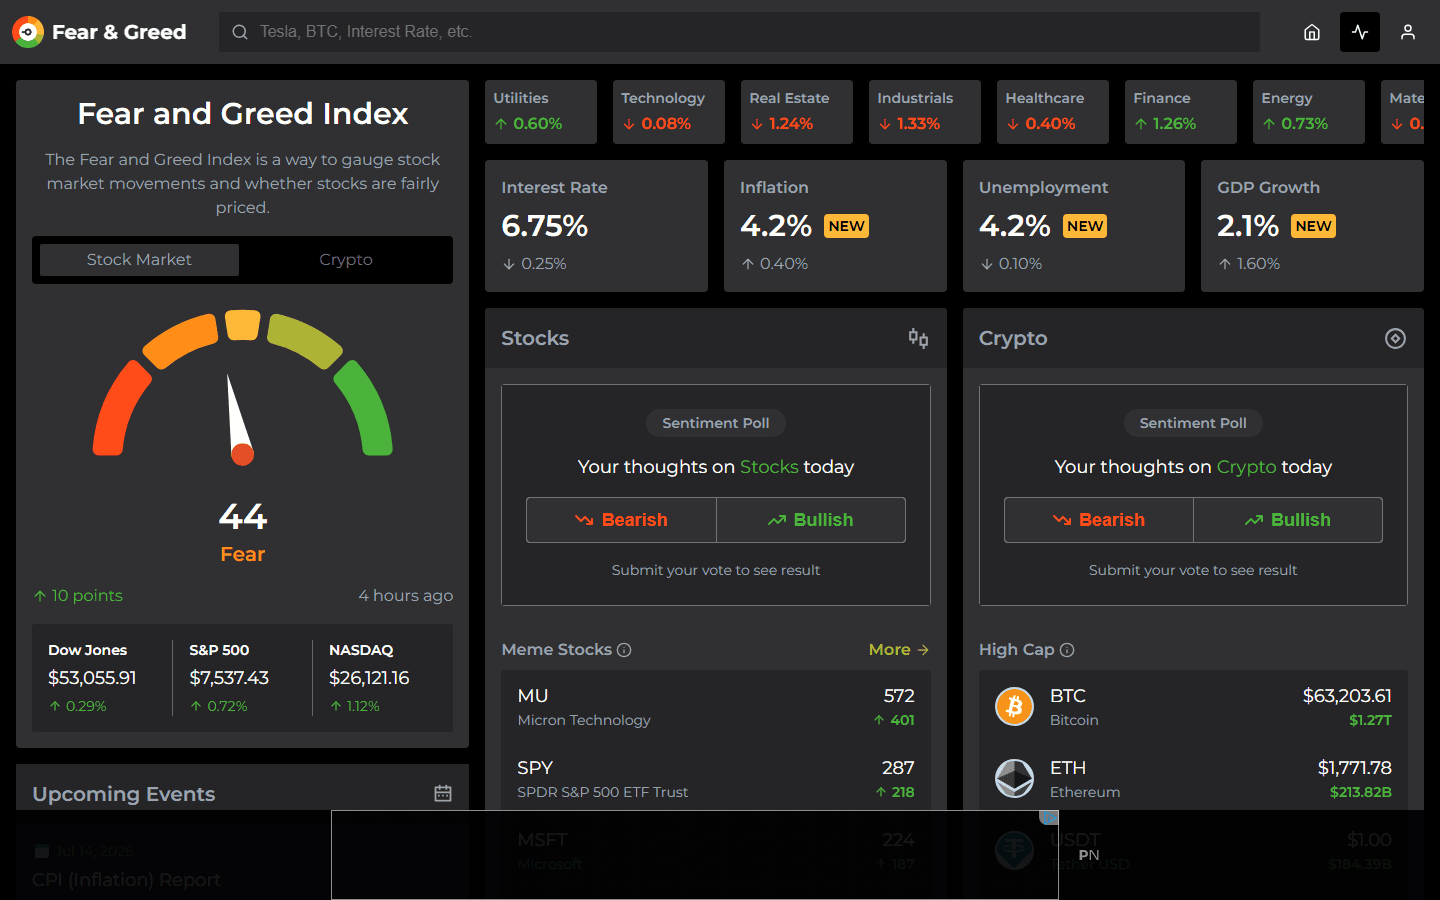Screen dimensions: 1440x900
Task: Vote Bearish on Crypto
Action: 1099,520
